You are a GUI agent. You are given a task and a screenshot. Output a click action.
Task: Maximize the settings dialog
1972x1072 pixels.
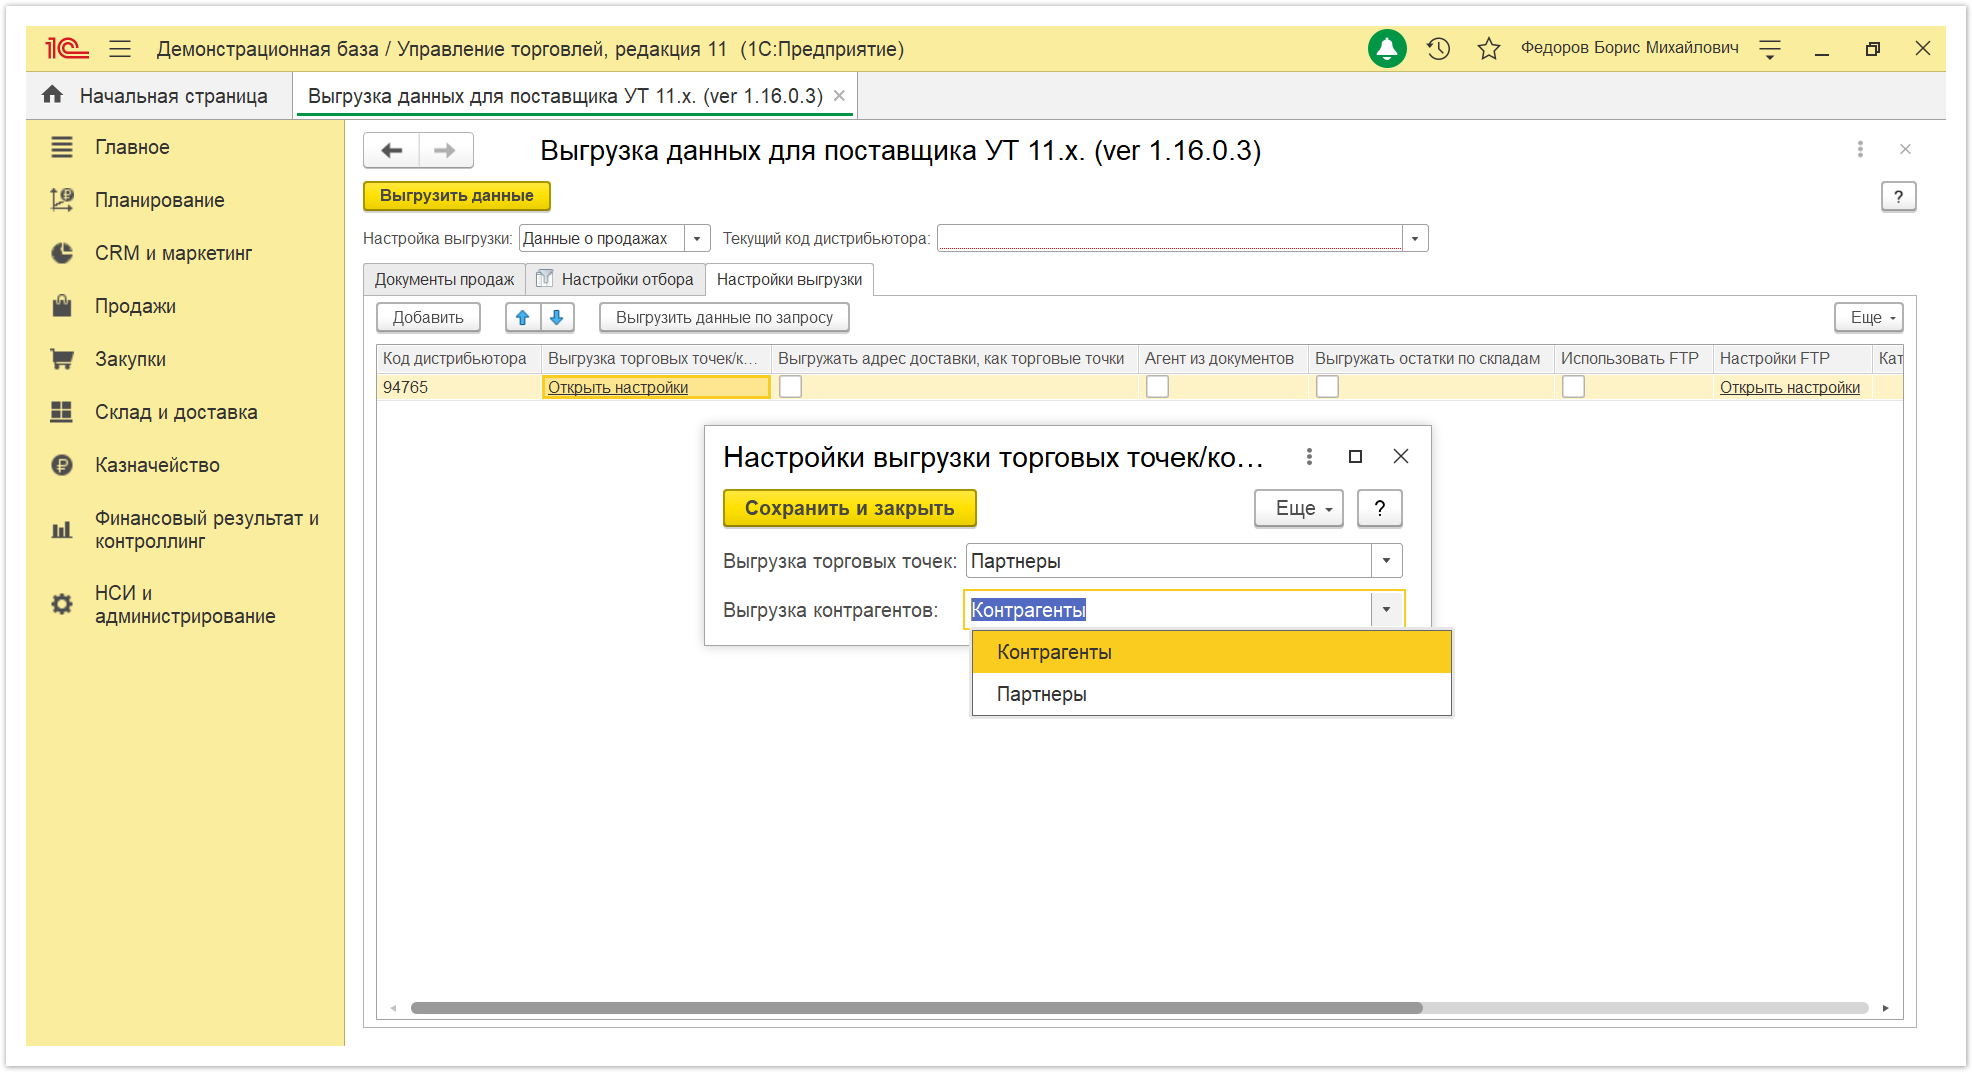point(1355,456)
